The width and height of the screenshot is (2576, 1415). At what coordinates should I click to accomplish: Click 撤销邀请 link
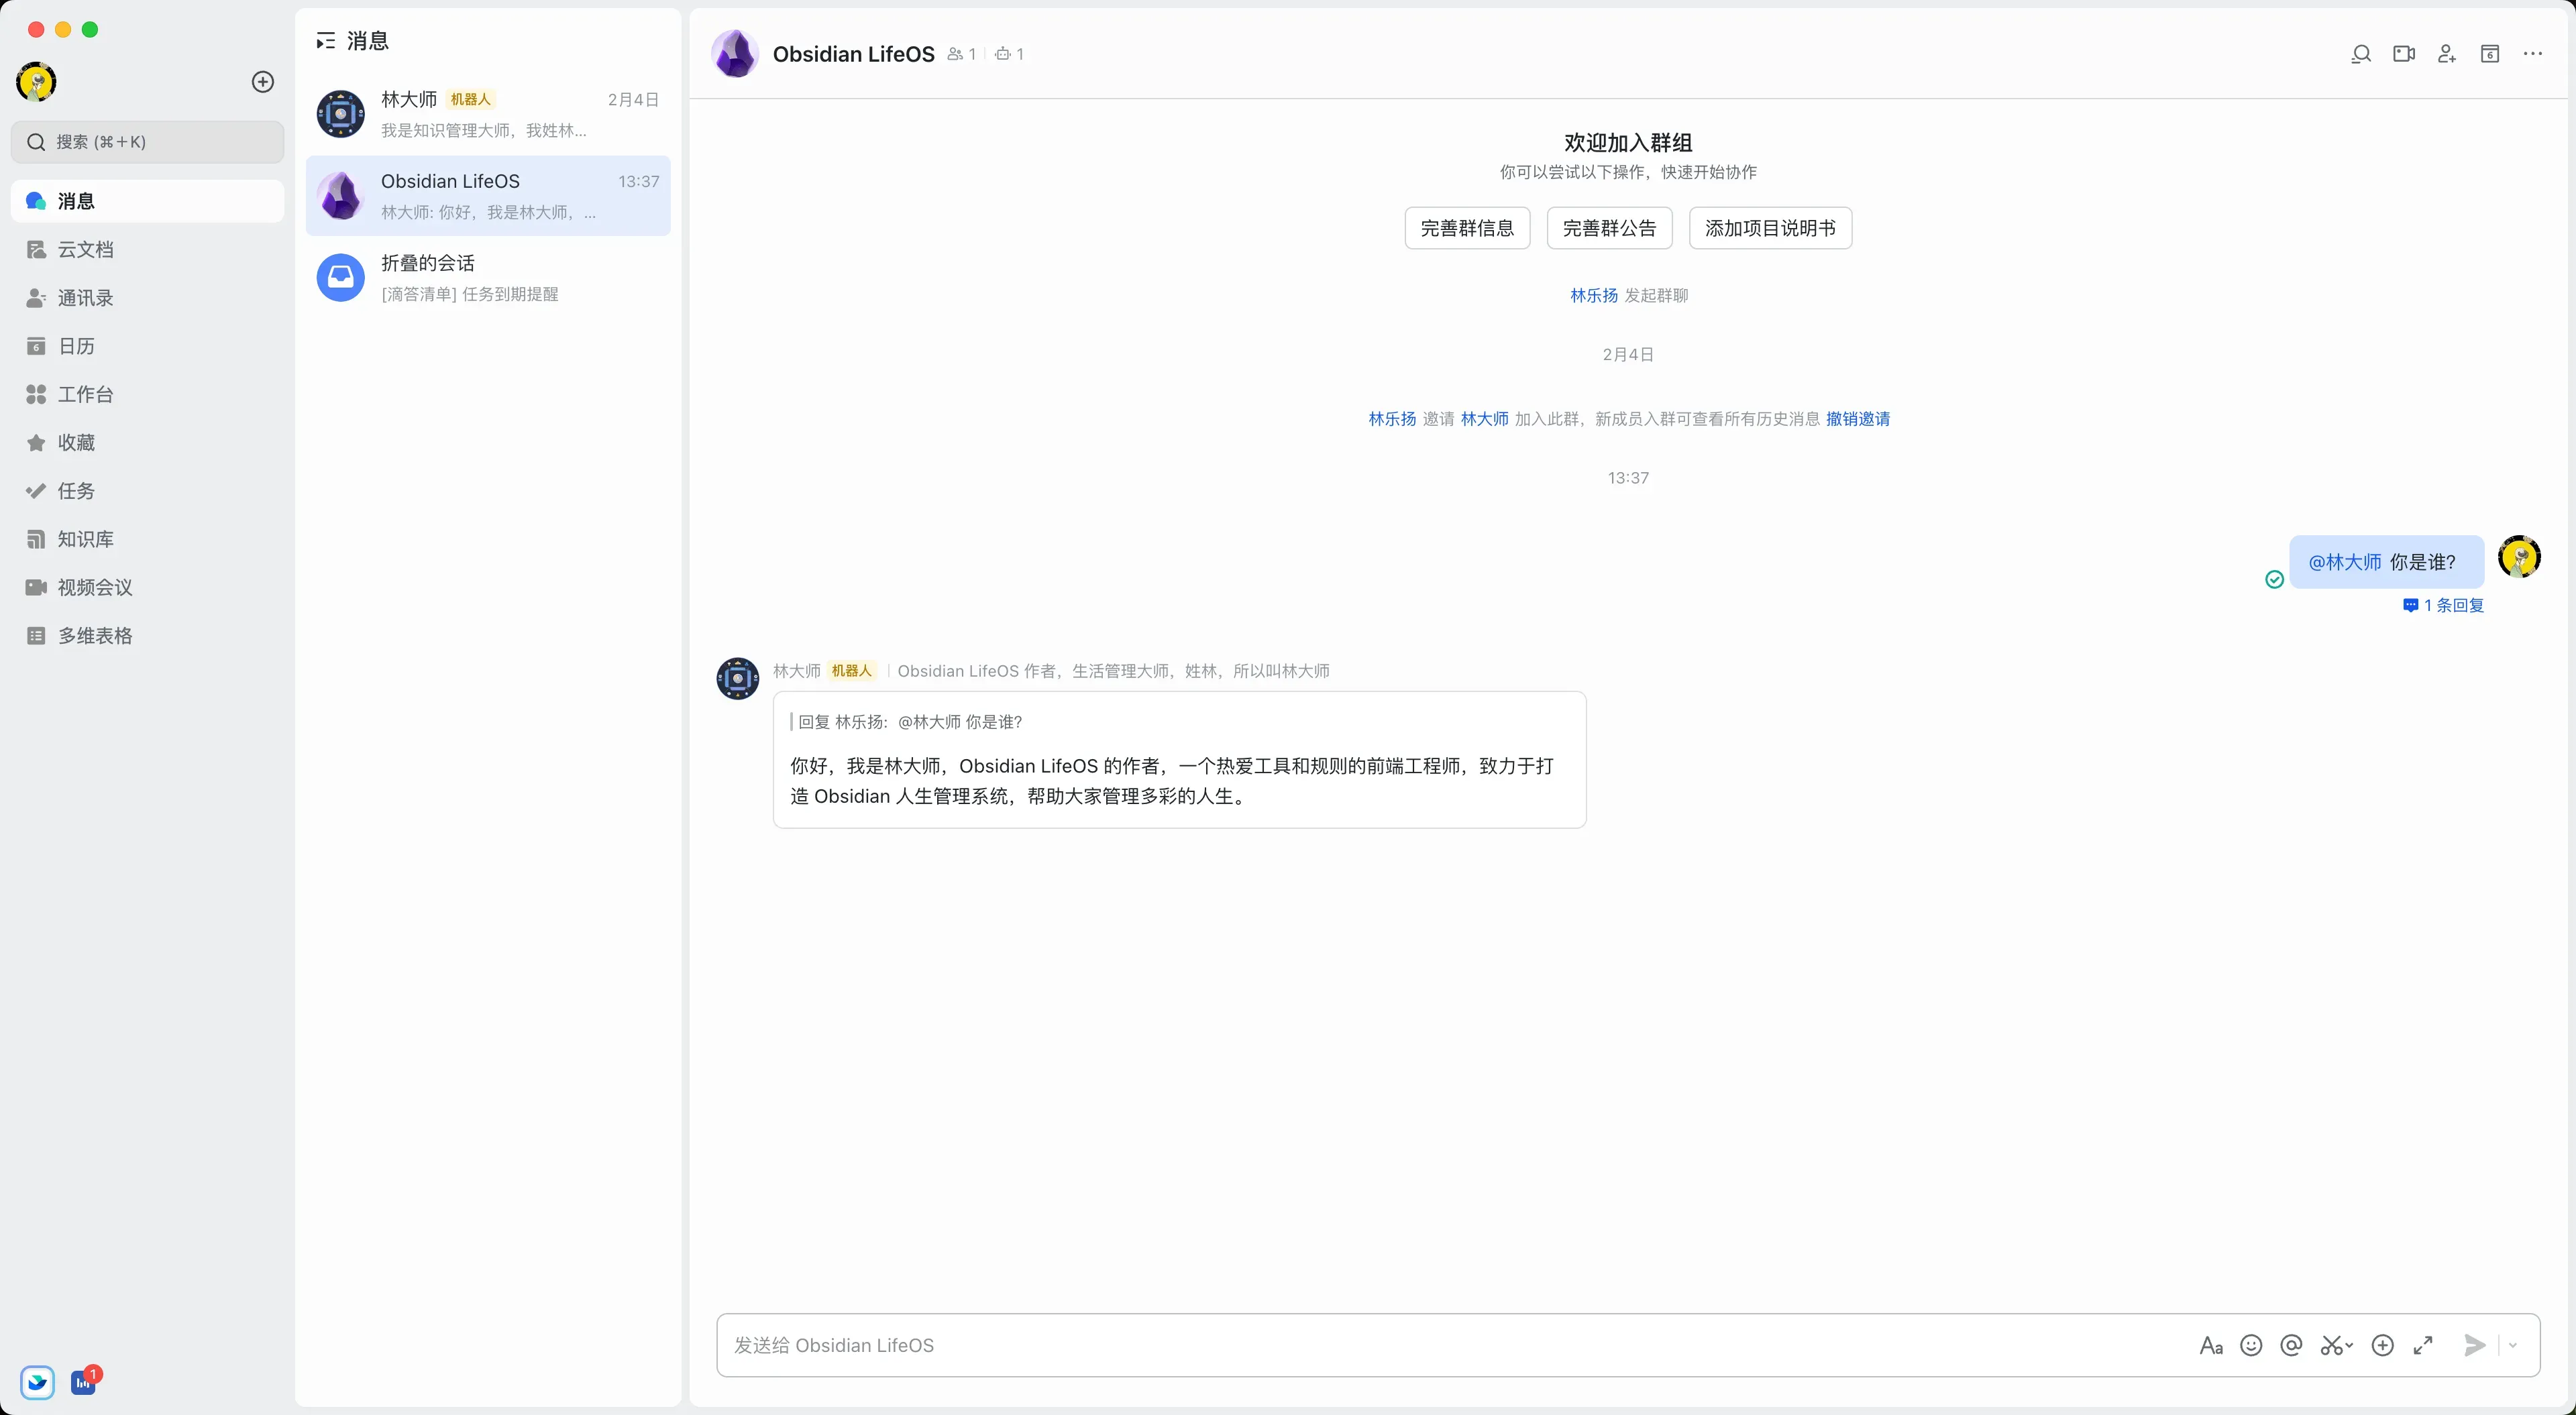pyautogui.click(x=1858, y=419)
